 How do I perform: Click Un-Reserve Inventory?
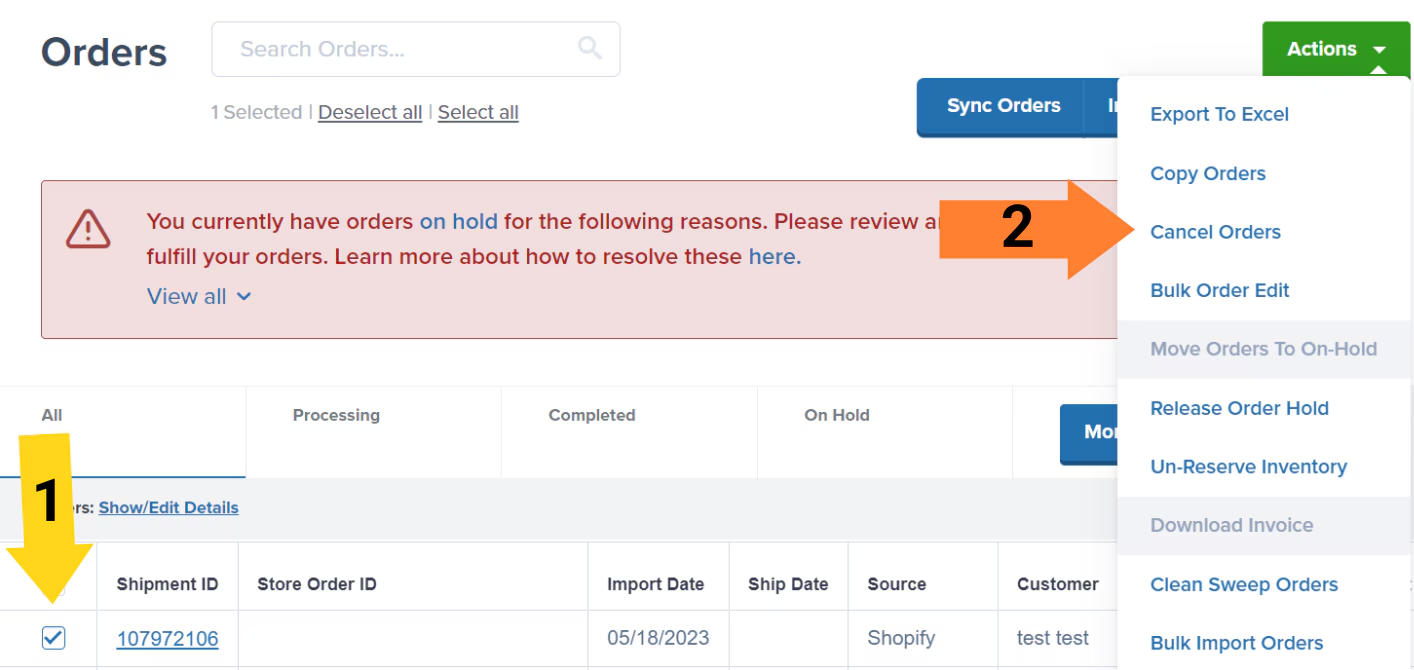point(1248,466)
